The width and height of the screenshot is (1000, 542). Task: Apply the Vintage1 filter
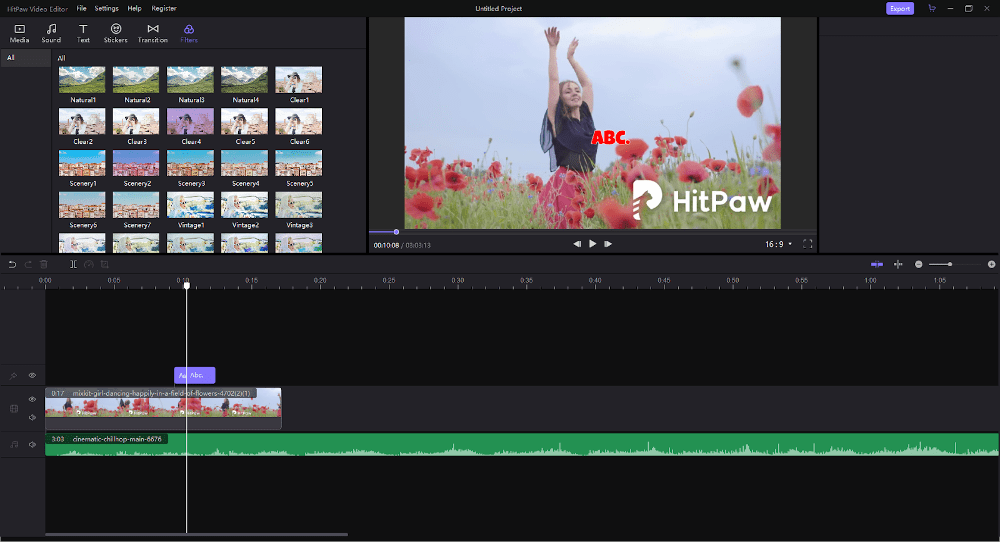tap(191, 205)
